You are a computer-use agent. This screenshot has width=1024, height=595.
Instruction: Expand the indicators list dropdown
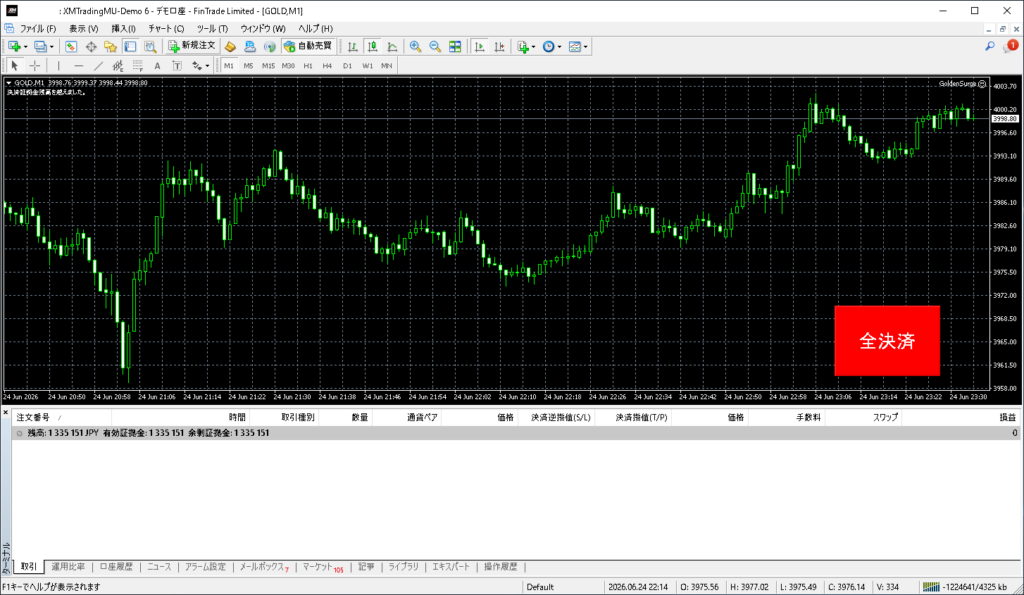coord(534,47)
